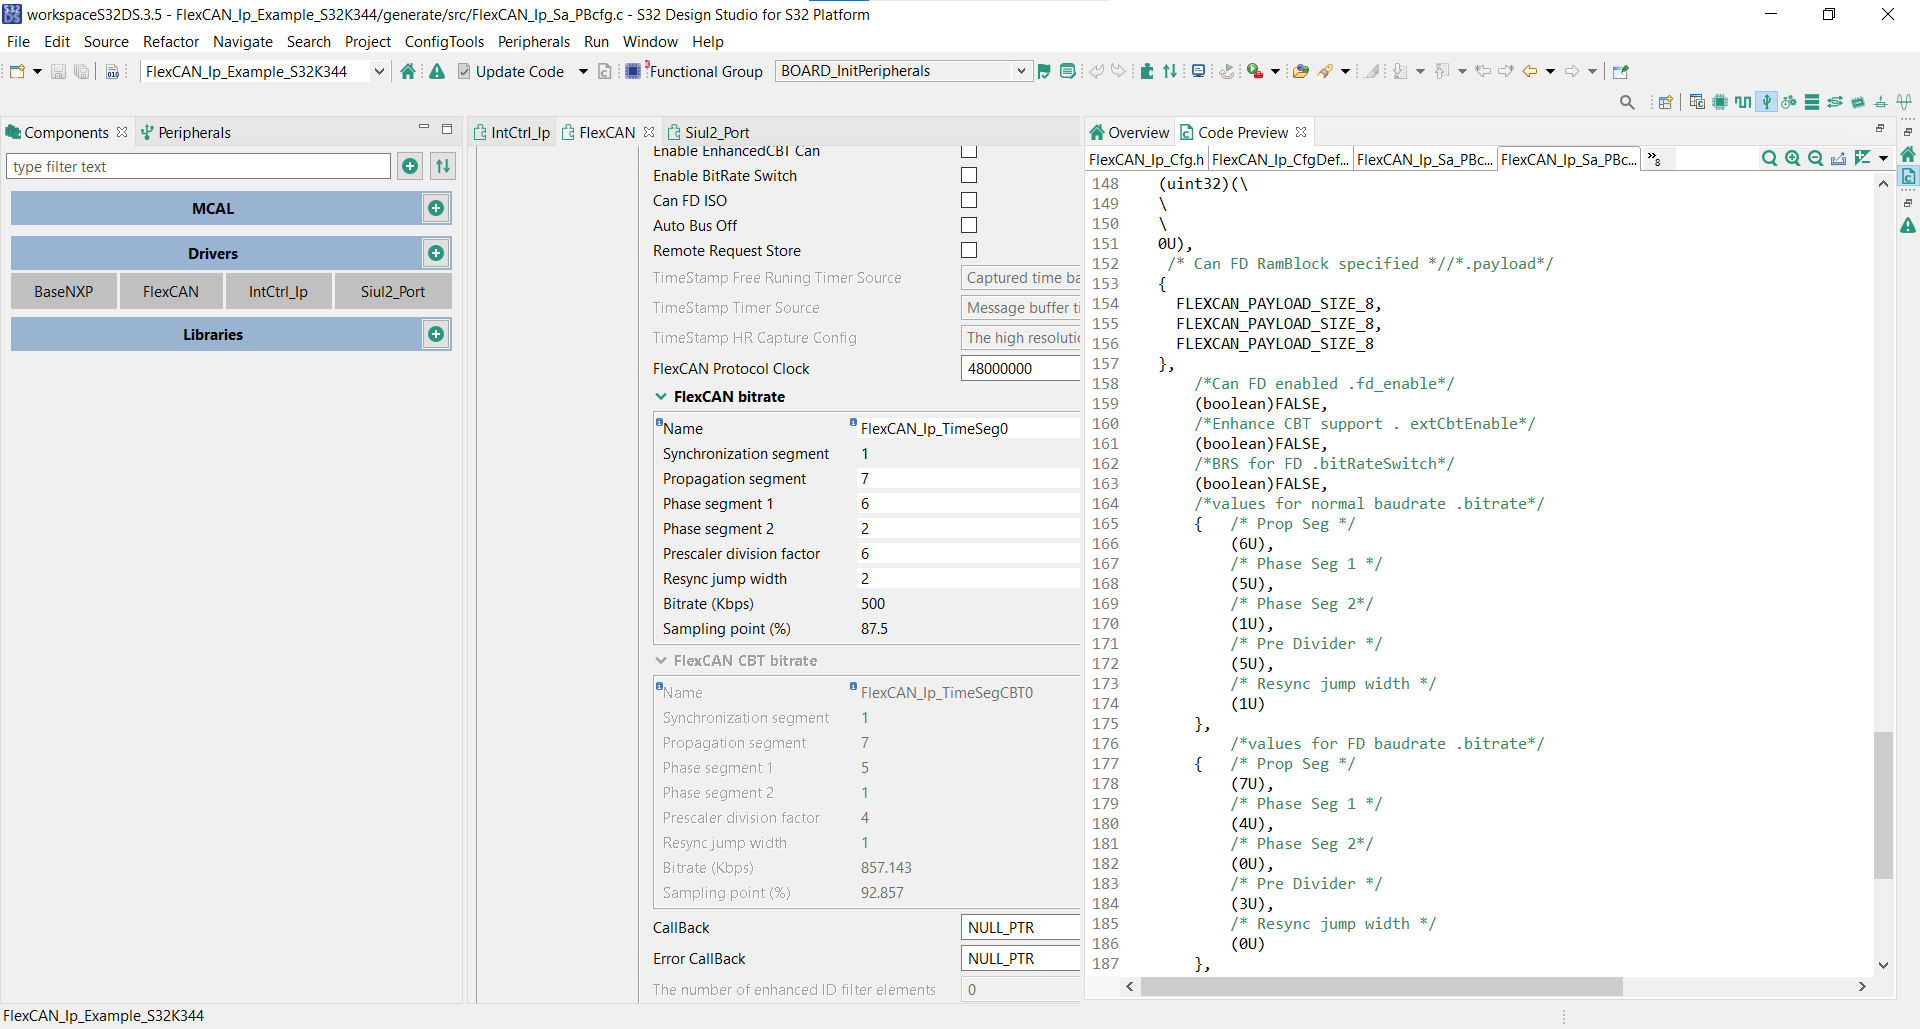Zoom in on the Code Preview
This screenshot has width=1920, height=1029.
coord(1792,158)
